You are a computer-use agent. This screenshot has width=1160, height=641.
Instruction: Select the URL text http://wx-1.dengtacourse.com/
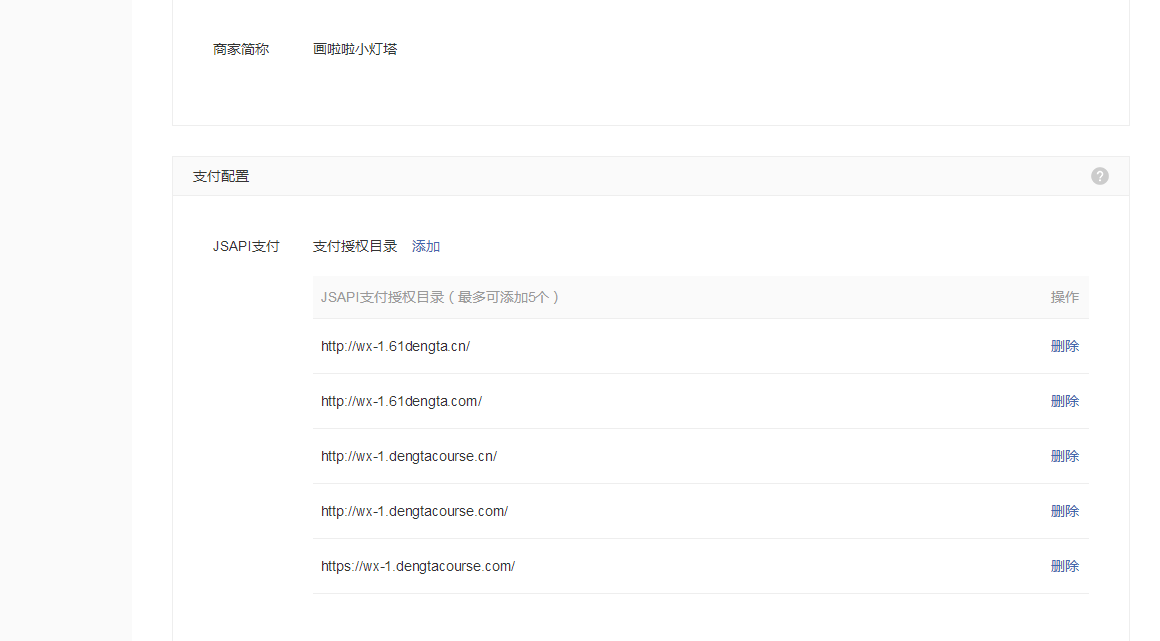coord(414,511)
